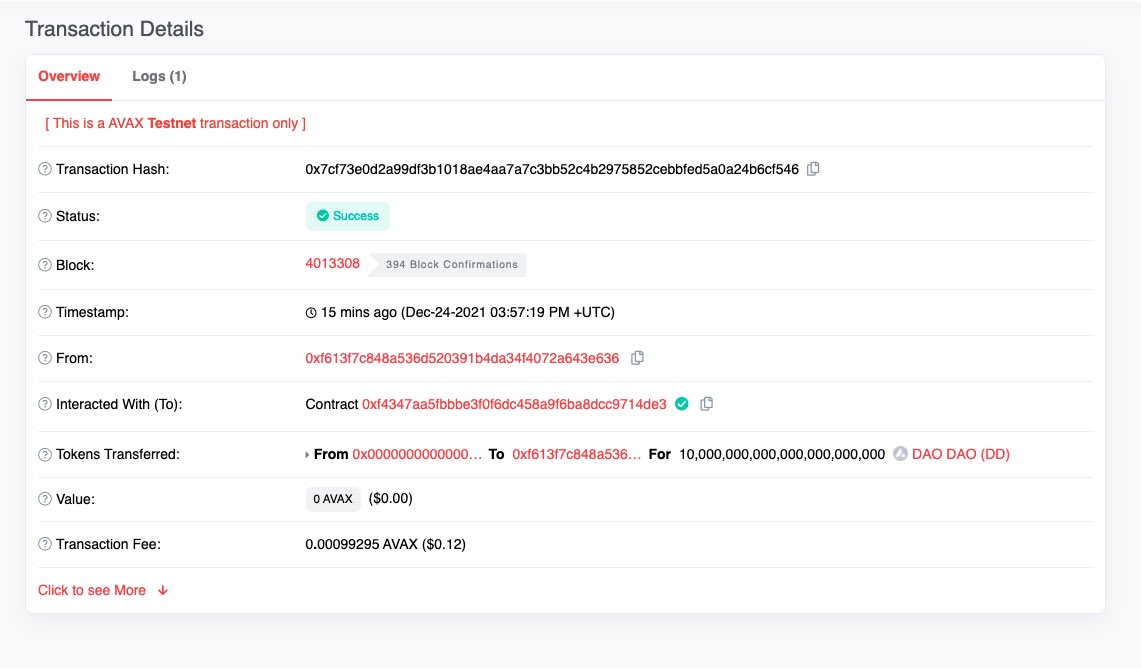Open token sender 0x0000000000000... link
1141x668 pixels.
[x=417, y=454]
